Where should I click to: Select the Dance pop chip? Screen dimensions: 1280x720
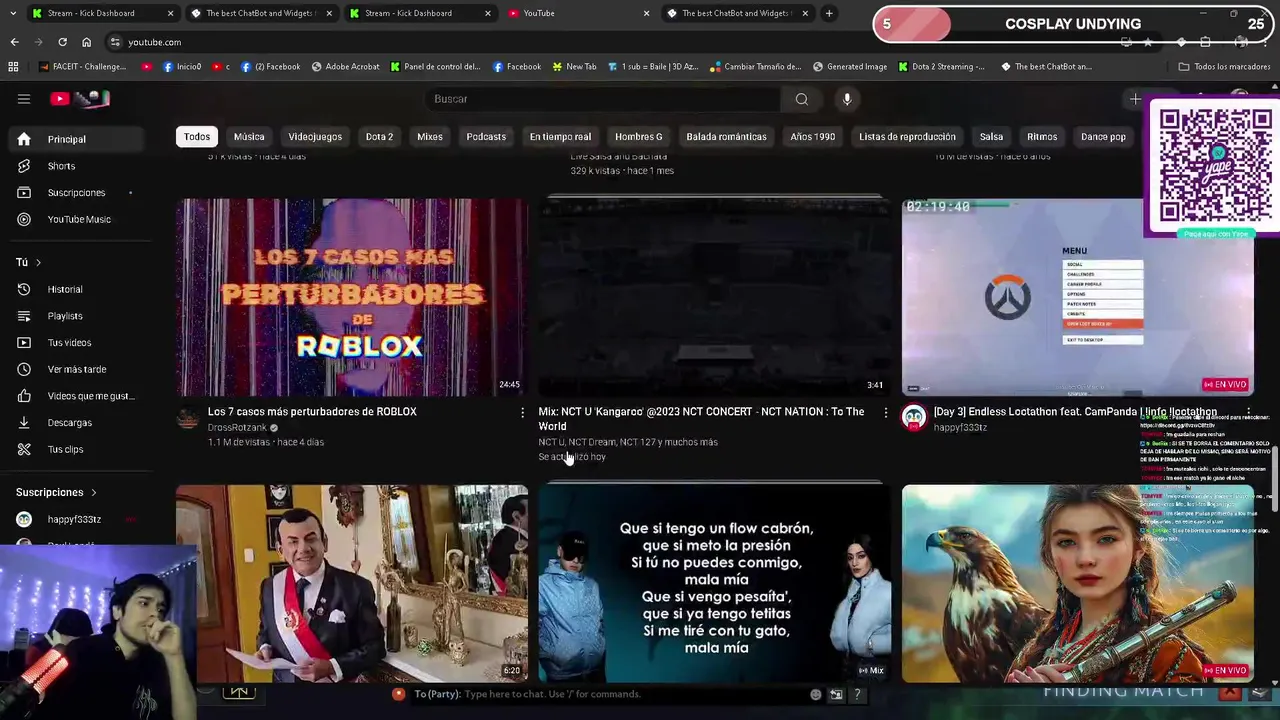(x=1103, y=137)
